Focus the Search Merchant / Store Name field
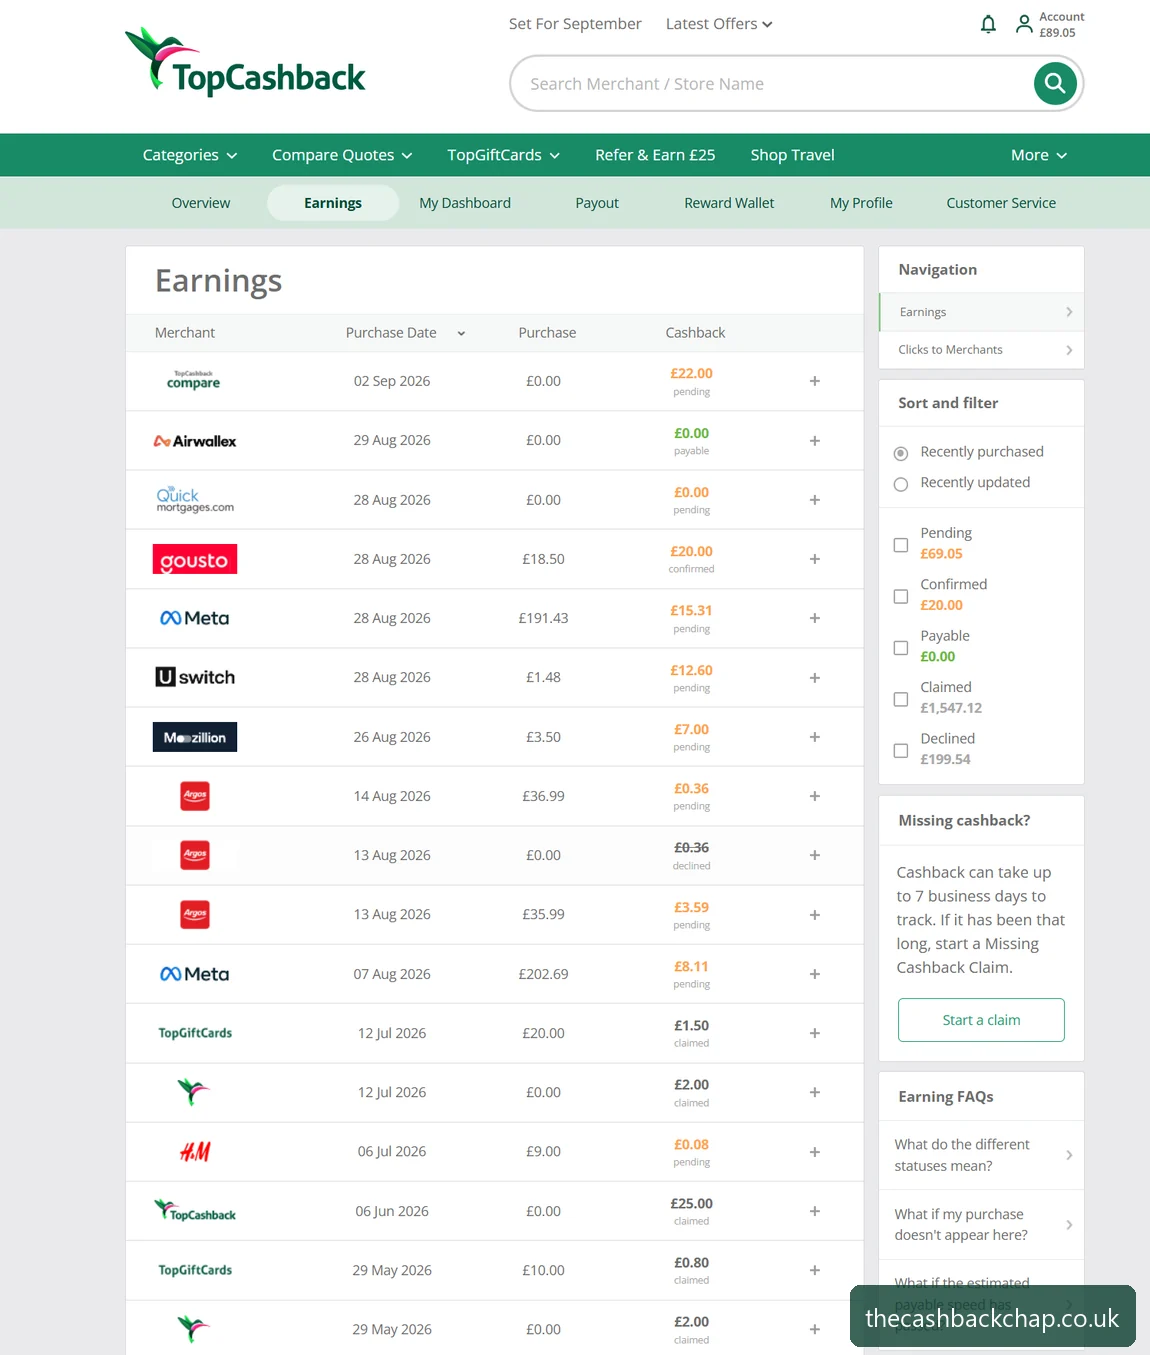 click(770, 84)
